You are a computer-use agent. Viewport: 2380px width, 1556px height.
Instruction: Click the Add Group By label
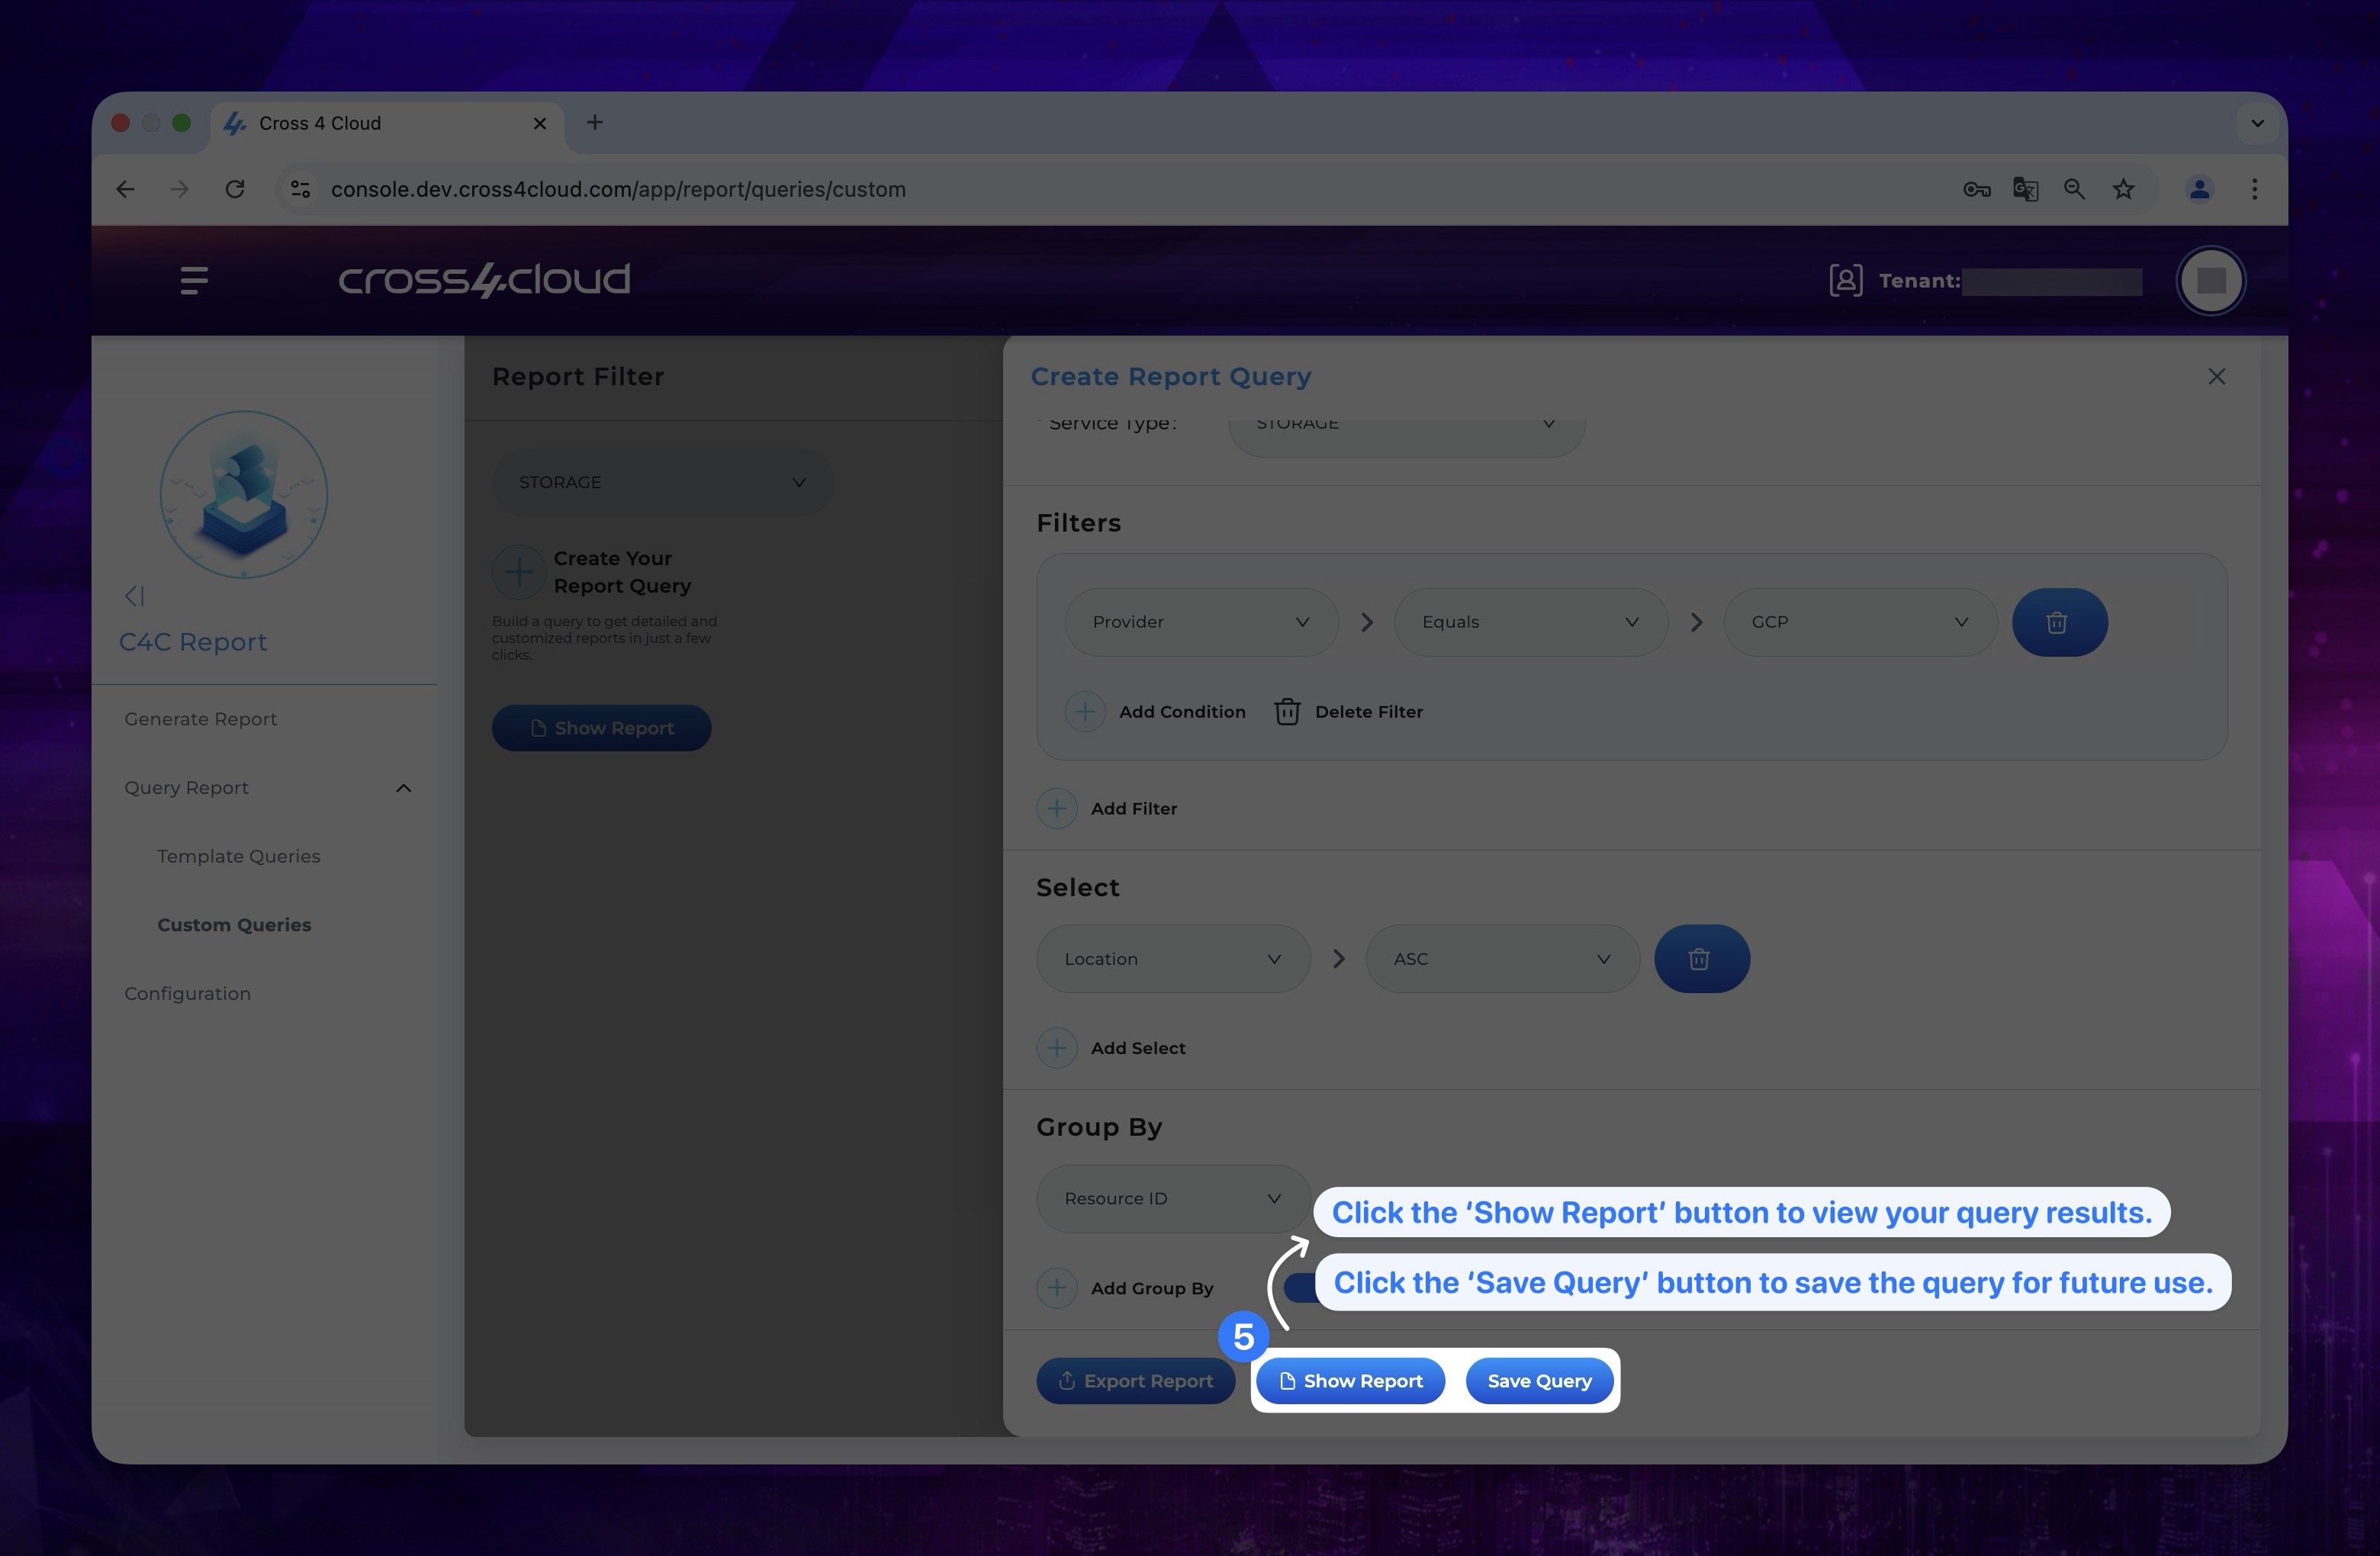[1152, 1288]
